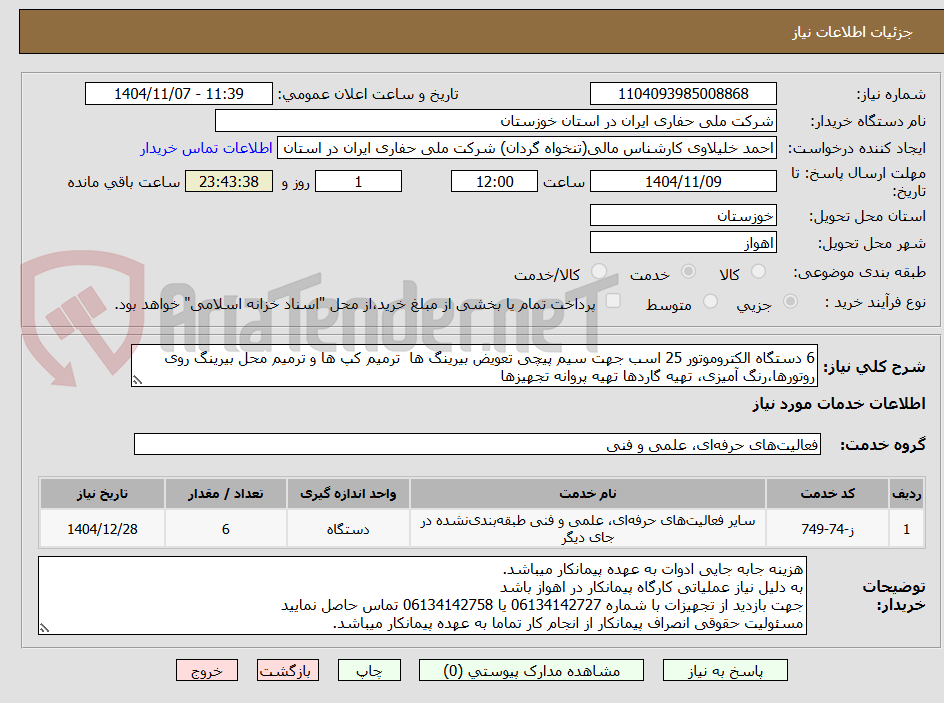Select the خدمت radio option
Viewport: 944px width, 703px height.
tap(689, 272)
